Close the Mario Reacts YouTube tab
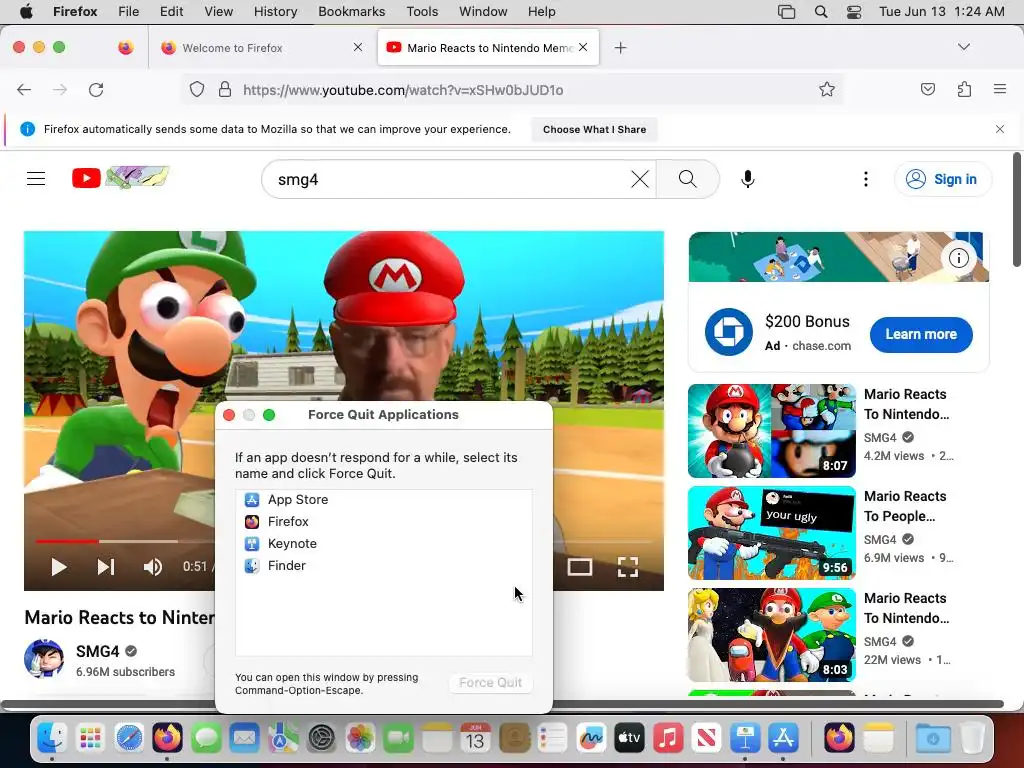The height and width of the screenshot is (768, 1024). click(583, 47)
